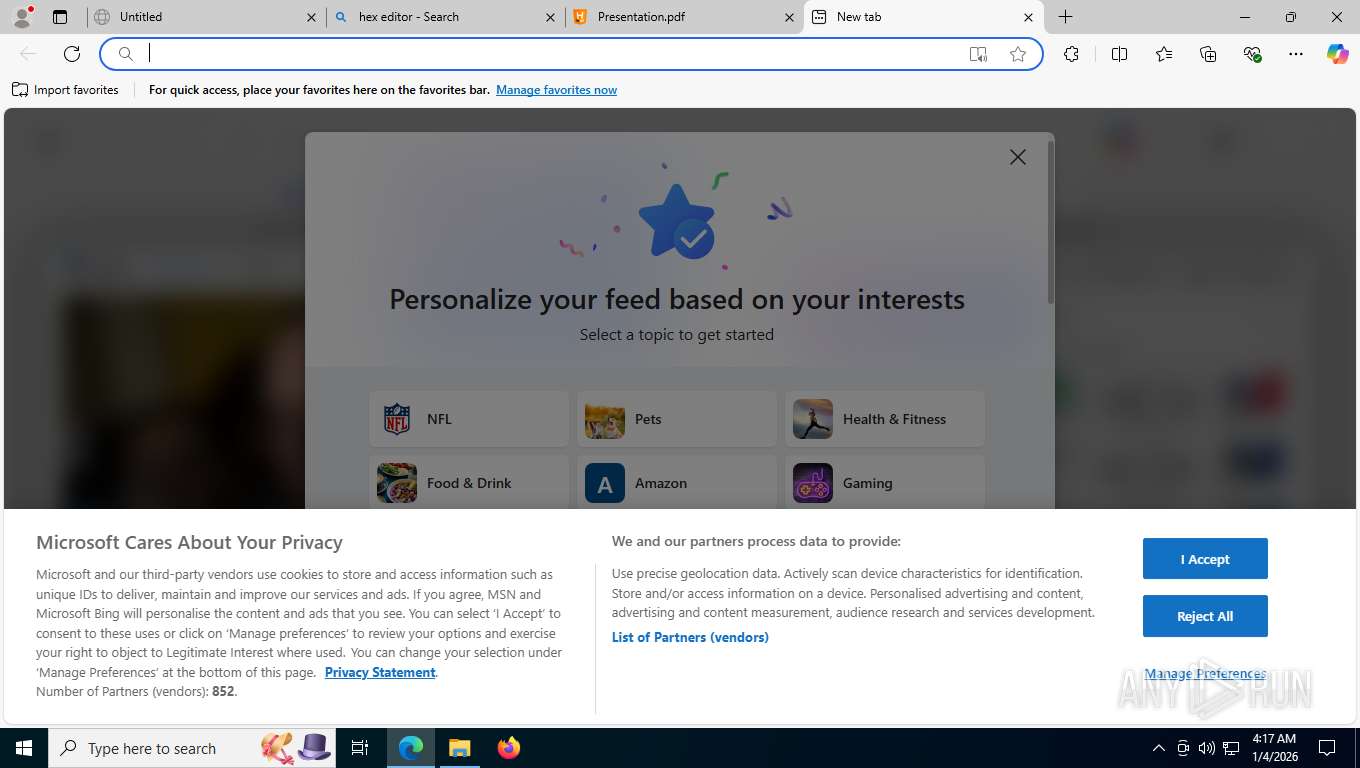This screenshot has width=1360, height=768.
Task: Open the Collections icon
Action: pyautogui.click(x=1208, y=54)
